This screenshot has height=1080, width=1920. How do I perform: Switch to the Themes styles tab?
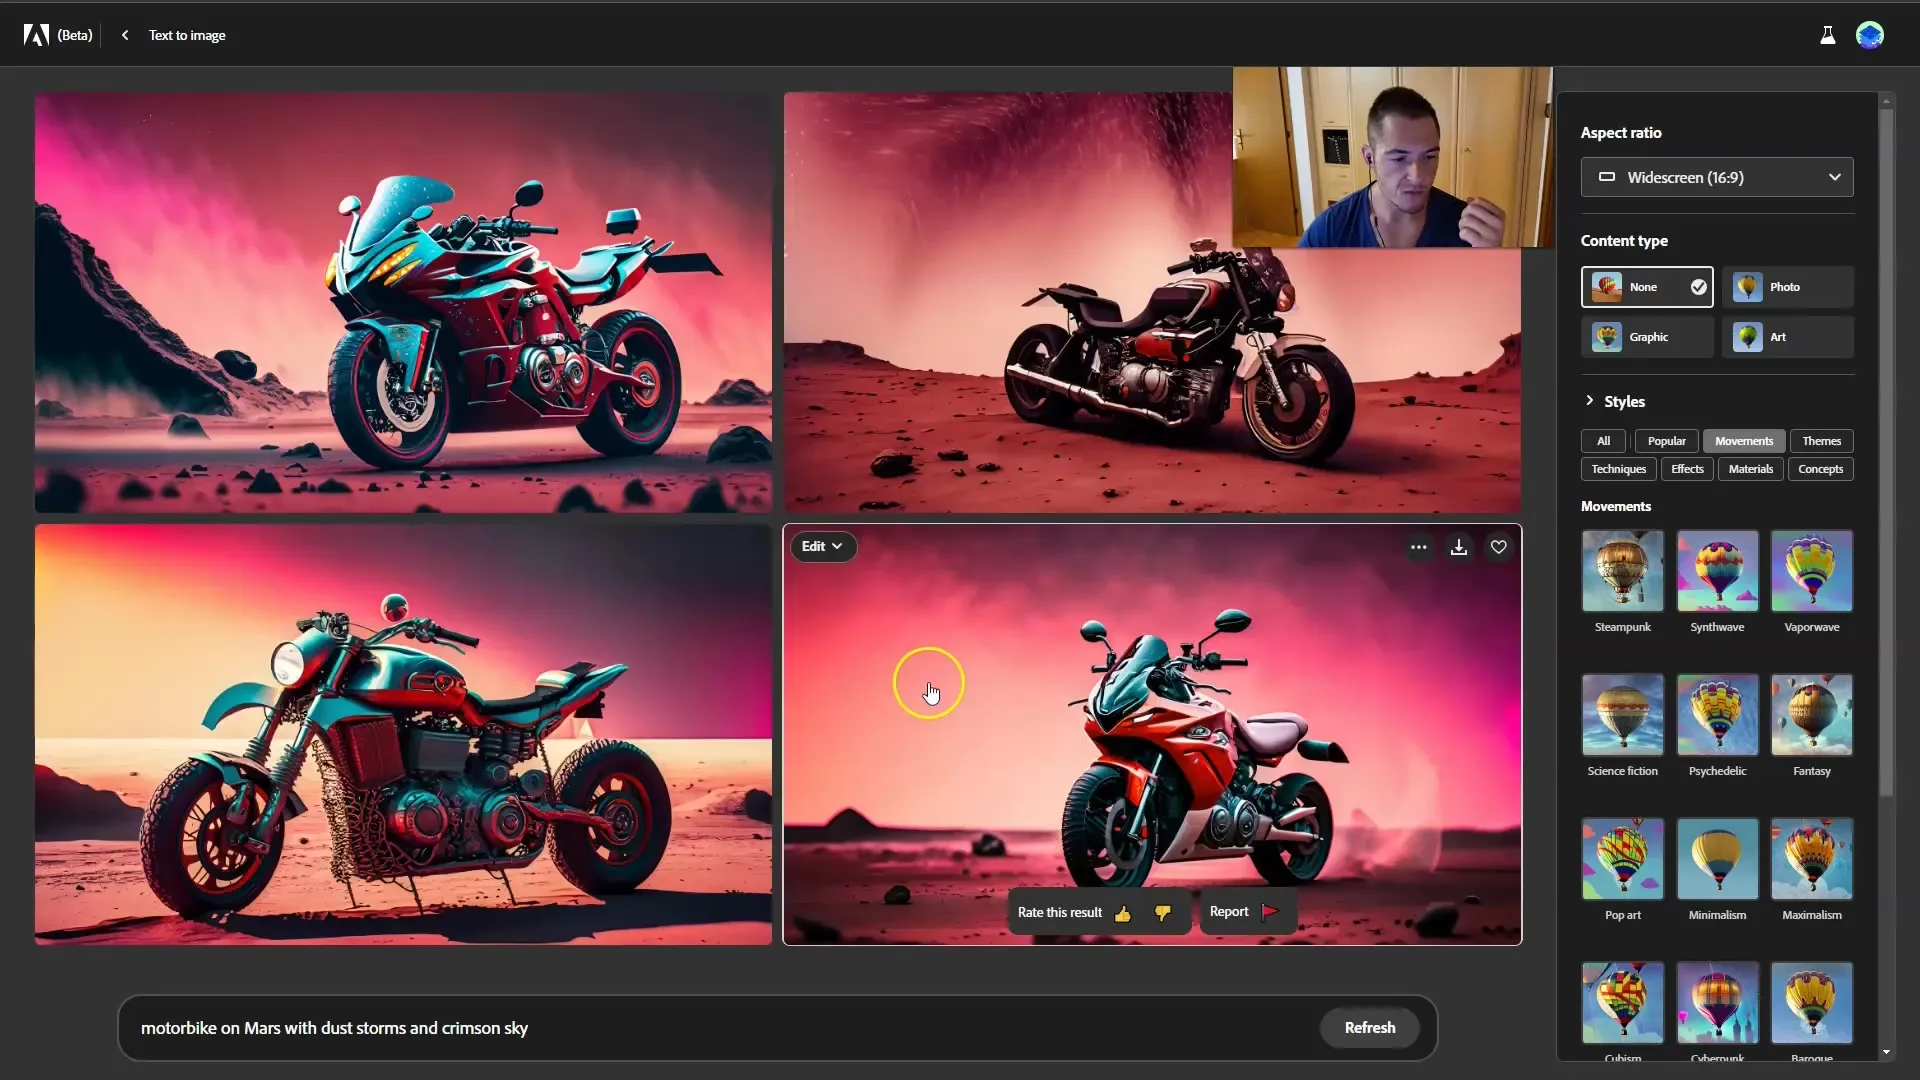click(x=1821, y=441)
